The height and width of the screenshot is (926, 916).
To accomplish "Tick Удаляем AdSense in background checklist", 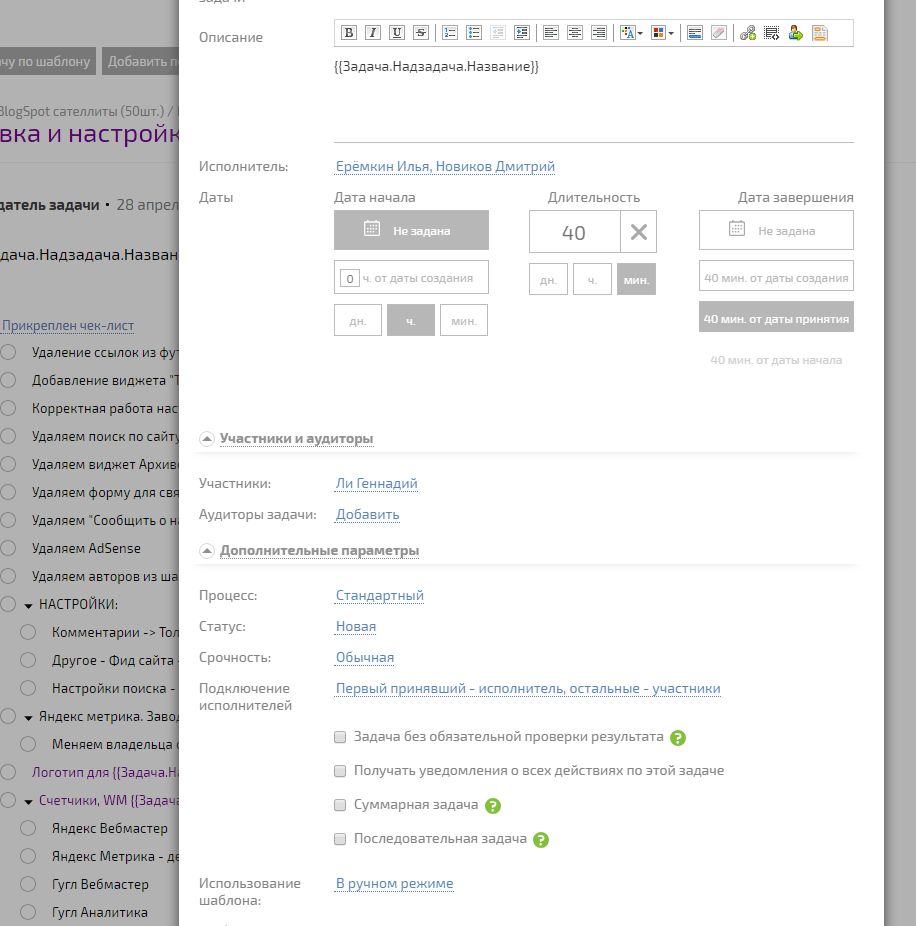I will tap(8, 548).
